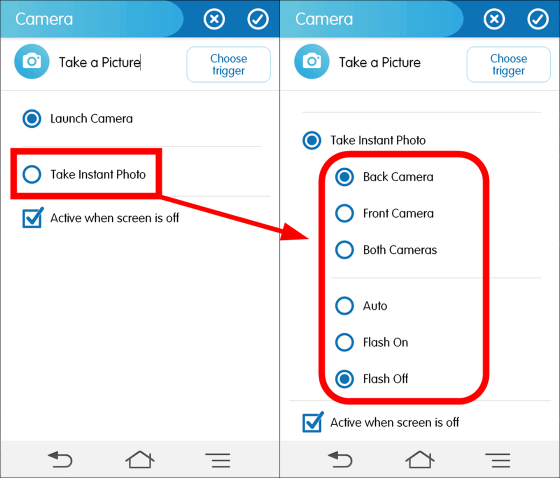The height and width of the screenshot is (478, 560).
Task: Tap the camera icon on left screen
Action: tap(32, 61)
